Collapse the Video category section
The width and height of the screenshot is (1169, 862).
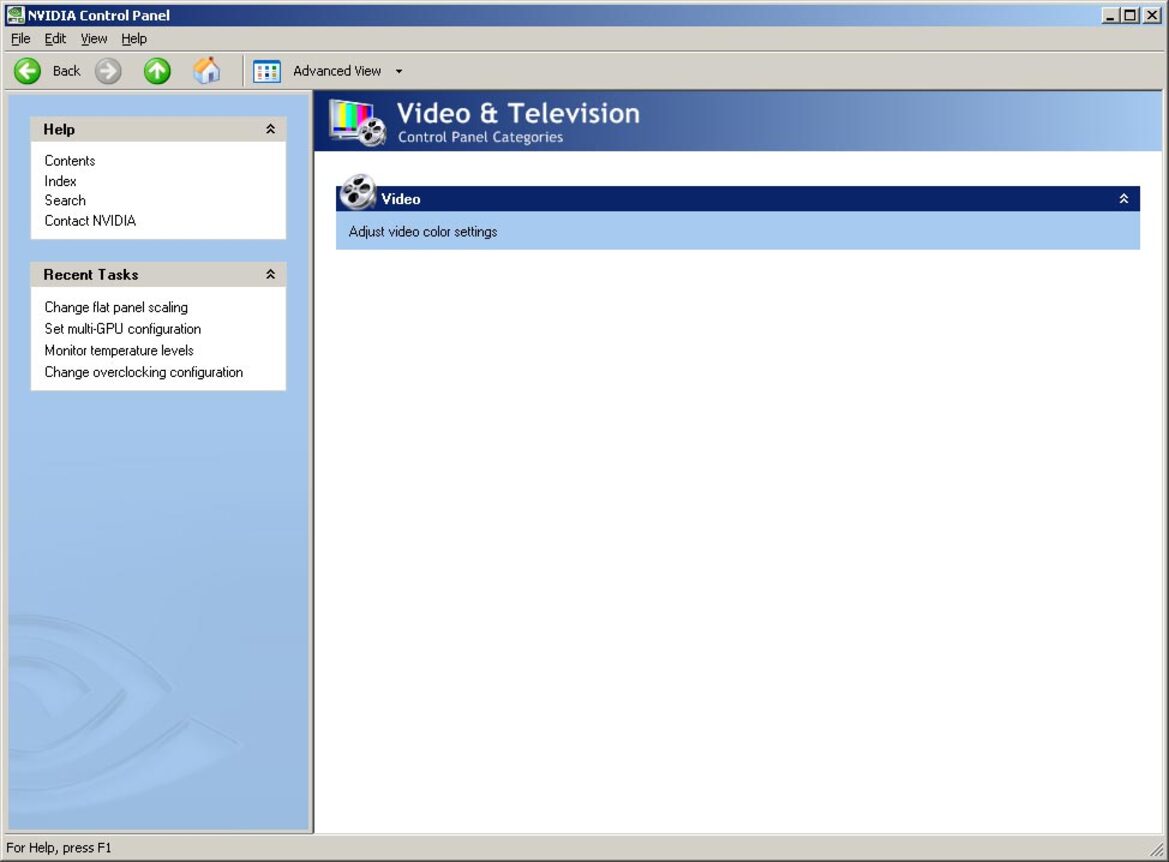[1124, 198]
